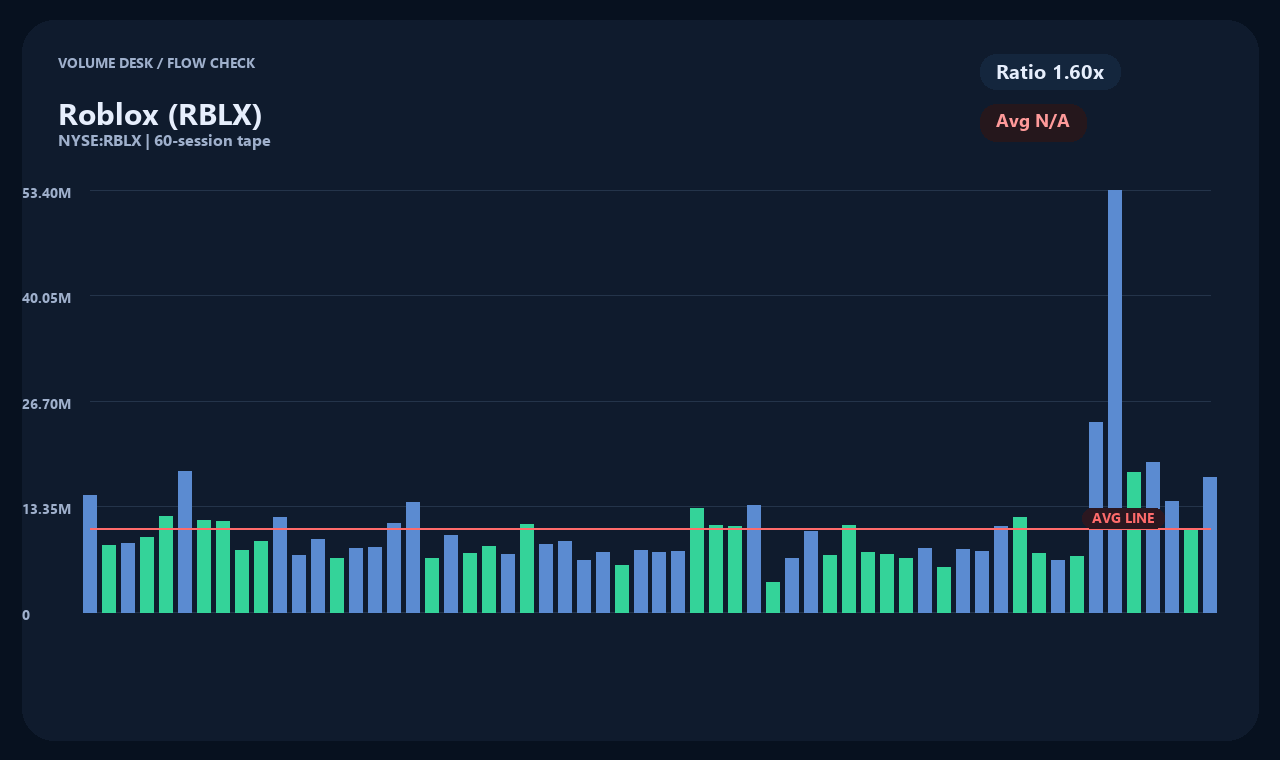Click the VOLUME DESK / FLOW CHECK header
Viewport: 1280px width, 760px height.
coord(156,63)
